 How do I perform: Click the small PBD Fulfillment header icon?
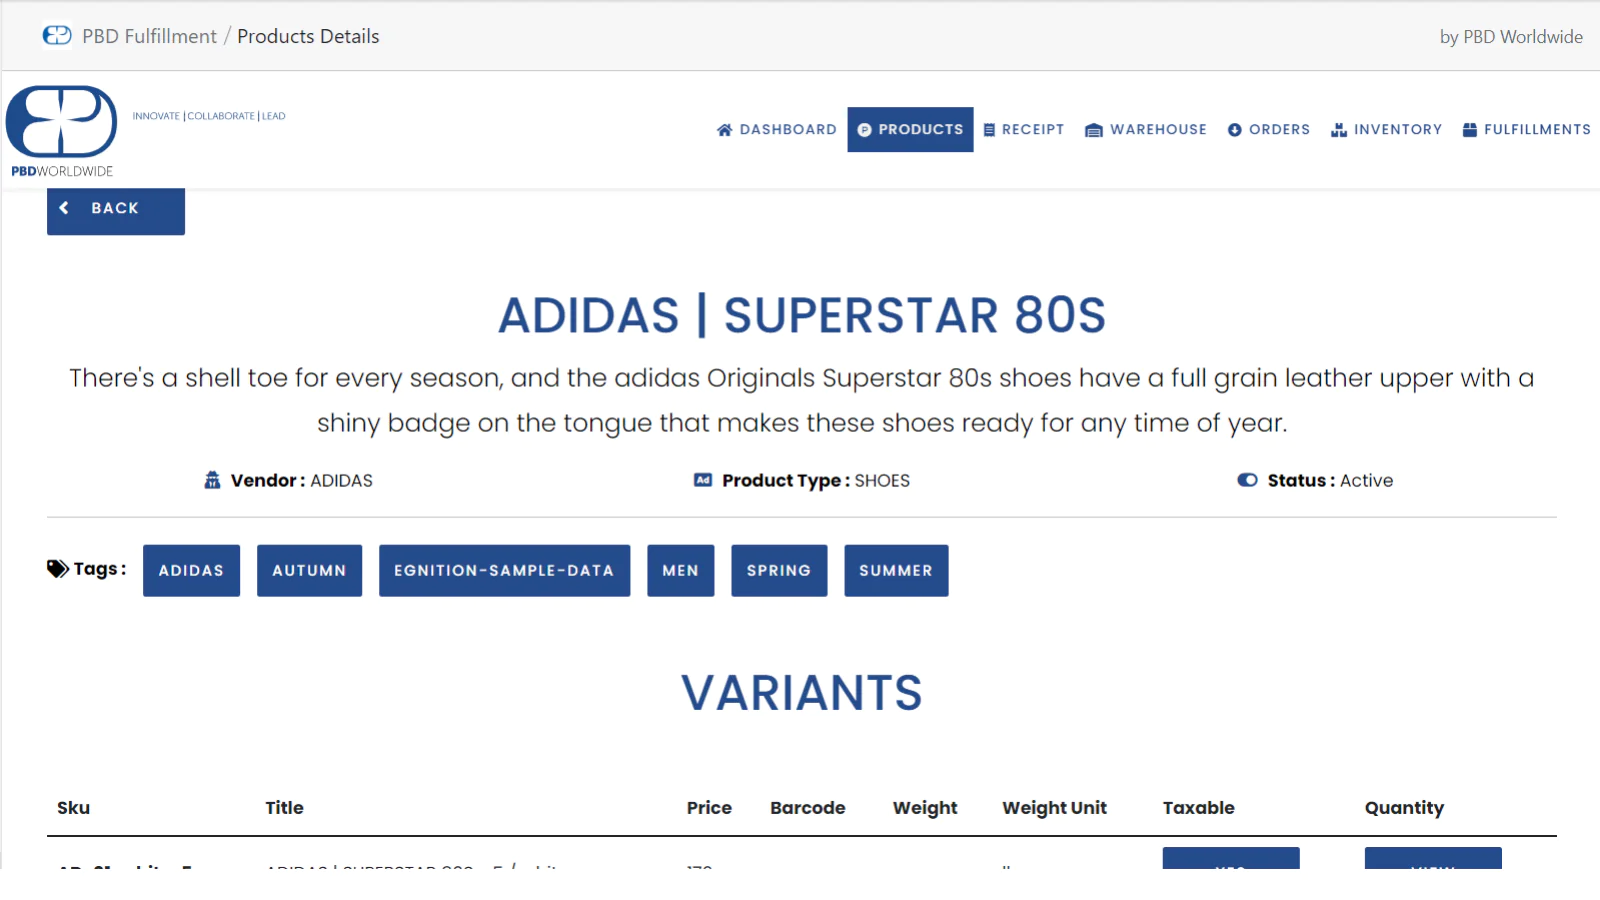pos(57,36)
